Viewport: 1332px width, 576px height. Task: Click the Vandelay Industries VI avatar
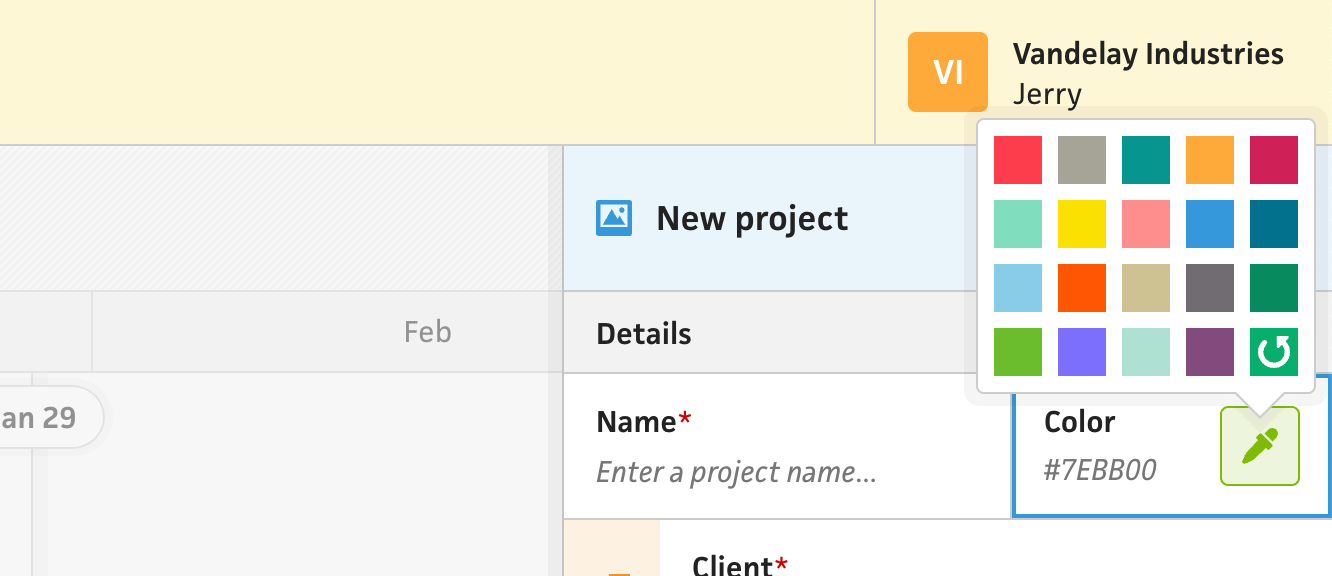pyautogui.click(x=947, y=72)
